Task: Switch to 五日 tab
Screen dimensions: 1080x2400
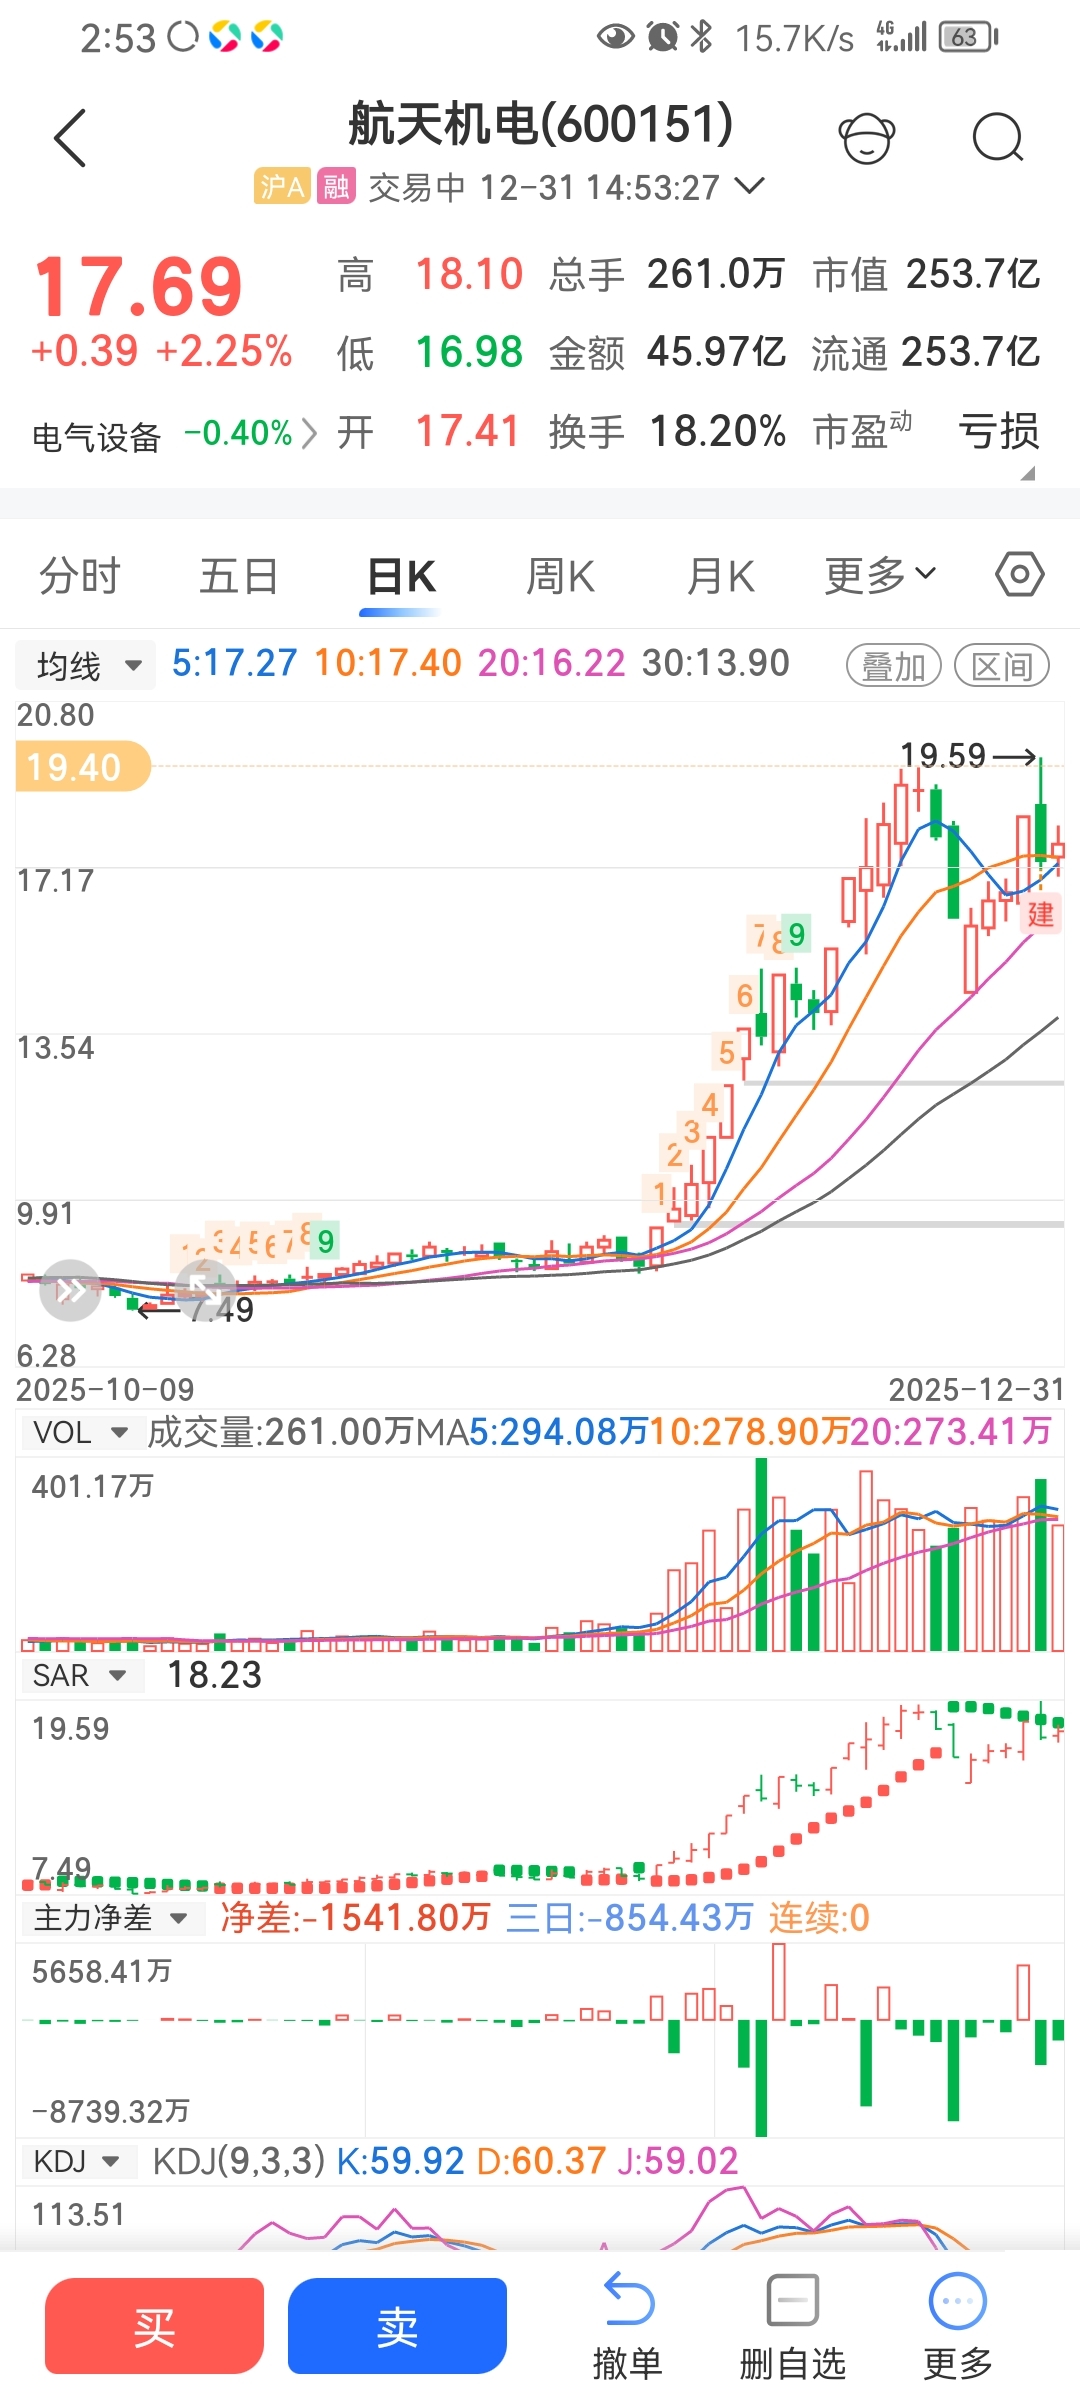Action: (x=239, y=577)
